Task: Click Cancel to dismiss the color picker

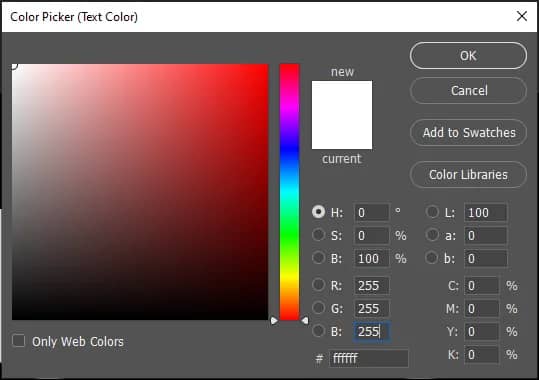Action: tap(468, 91)
